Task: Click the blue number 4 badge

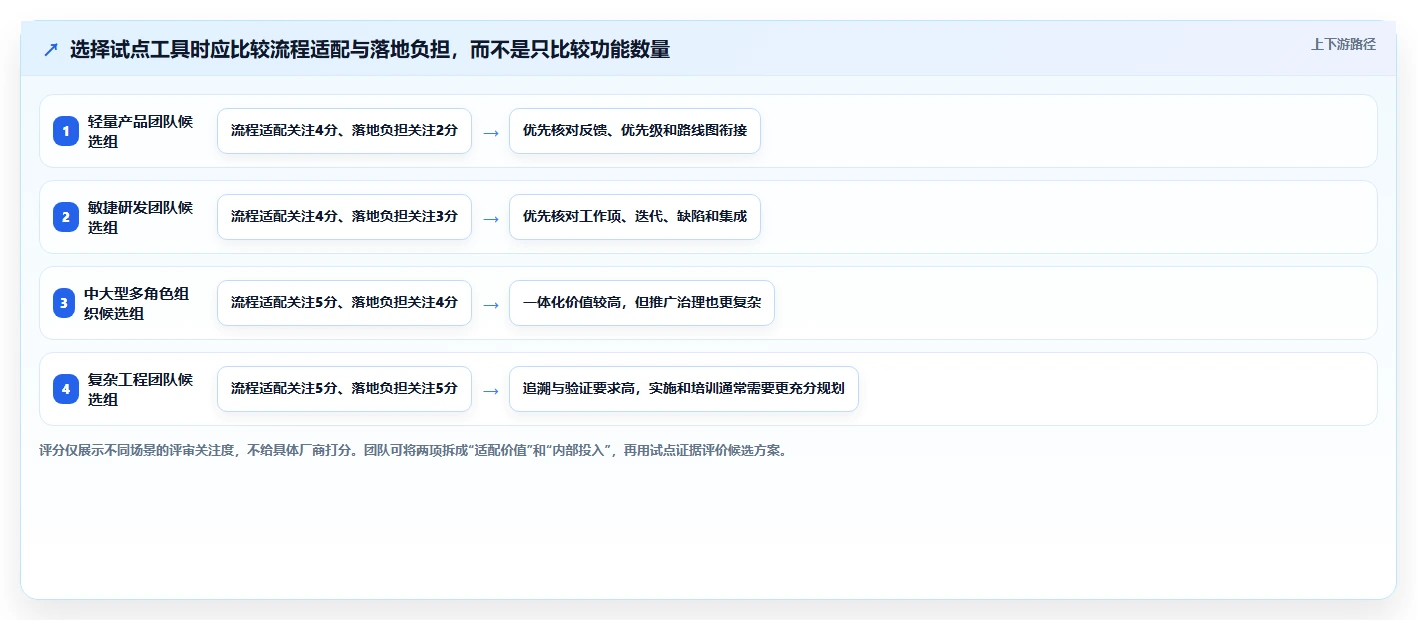Action: 66,389
